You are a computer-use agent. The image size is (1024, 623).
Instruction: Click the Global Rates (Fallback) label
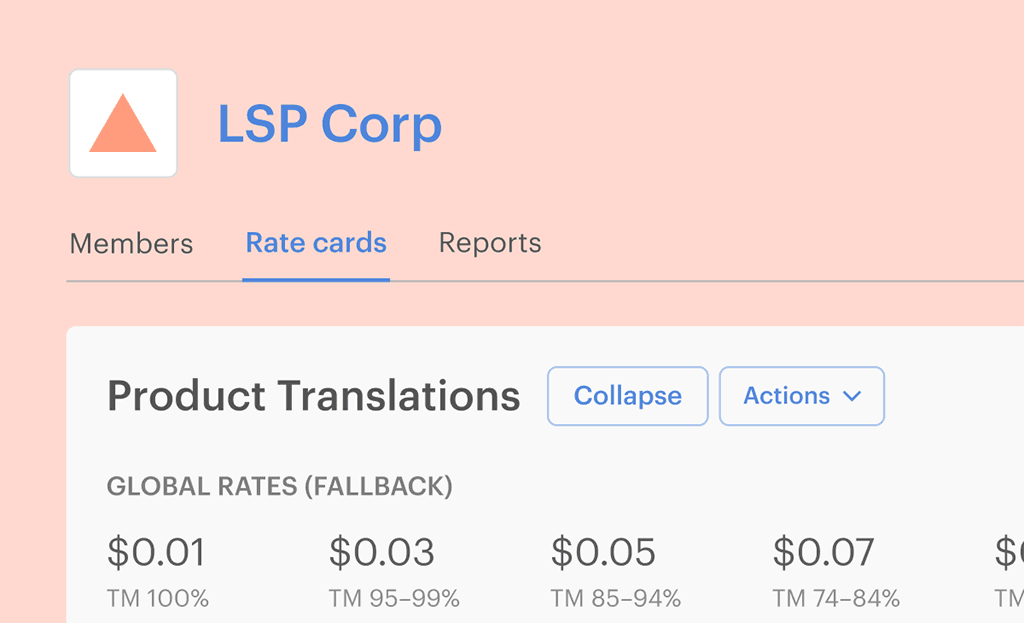point(279,487)
